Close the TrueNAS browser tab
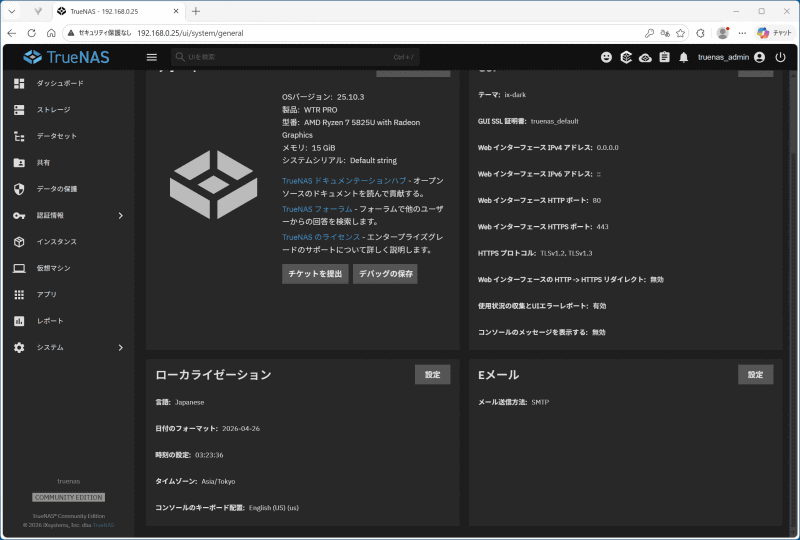 [176, 11]
